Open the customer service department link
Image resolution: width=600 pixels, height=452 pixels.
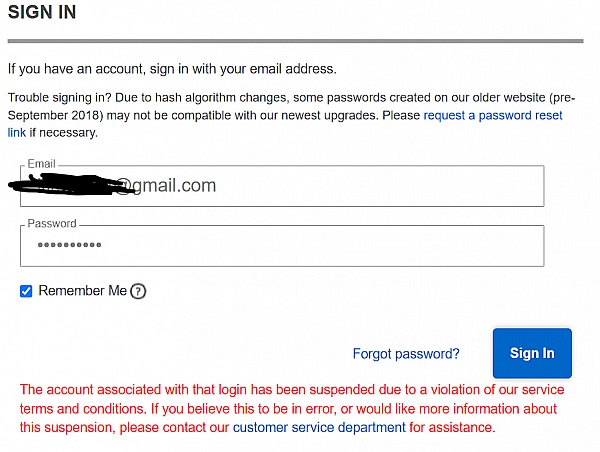(319, 427)
